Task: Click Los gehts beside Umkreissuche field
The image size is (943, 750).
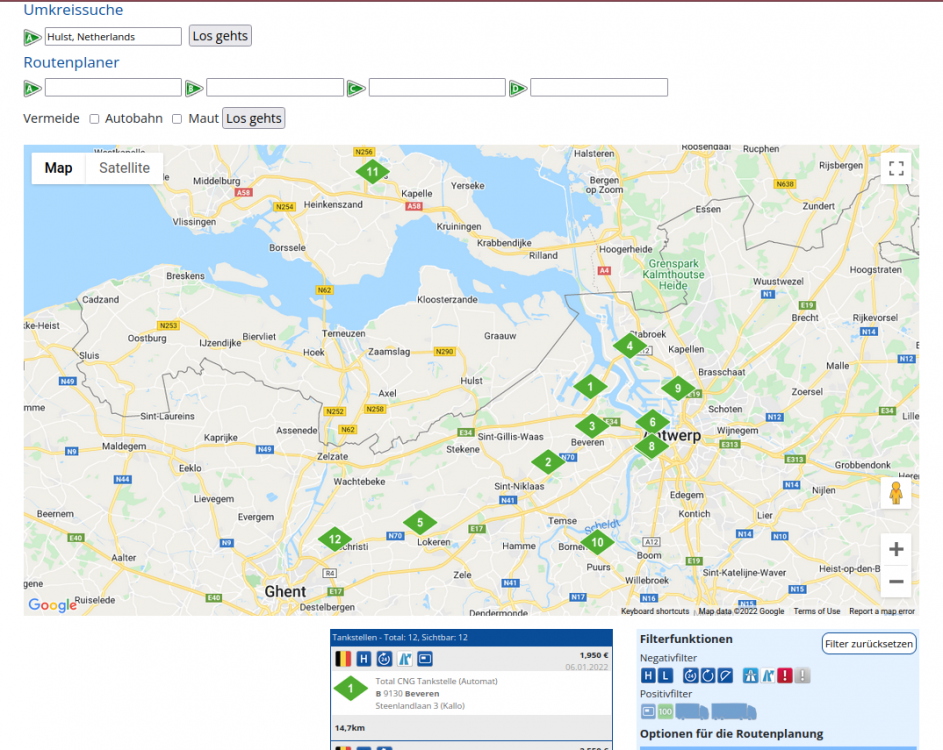Action: (220, 36)
